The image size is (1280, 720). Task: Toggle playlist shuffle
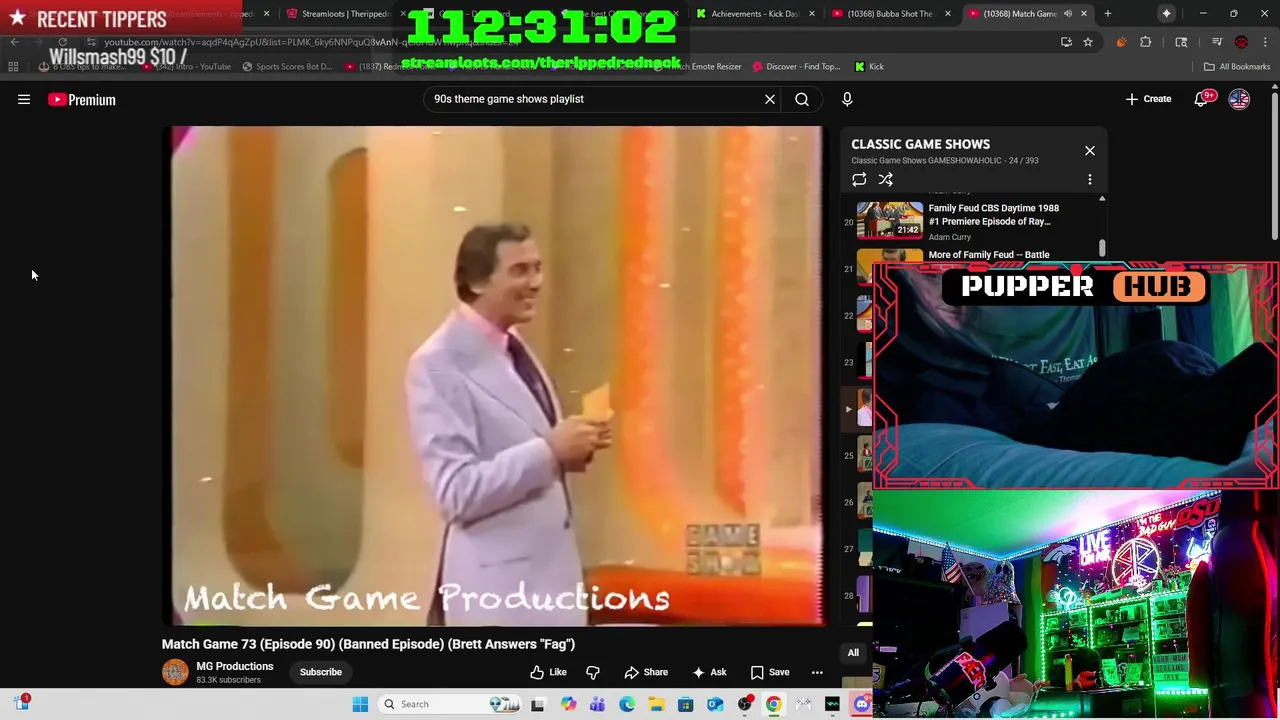click(885, 180)
